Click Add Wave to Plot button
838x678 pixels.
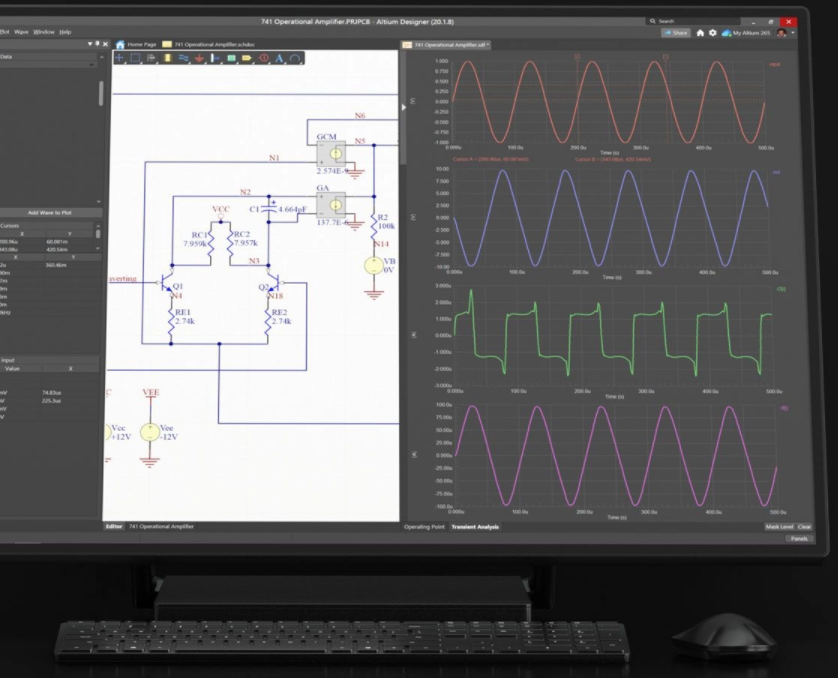click(x=50, y=213)
